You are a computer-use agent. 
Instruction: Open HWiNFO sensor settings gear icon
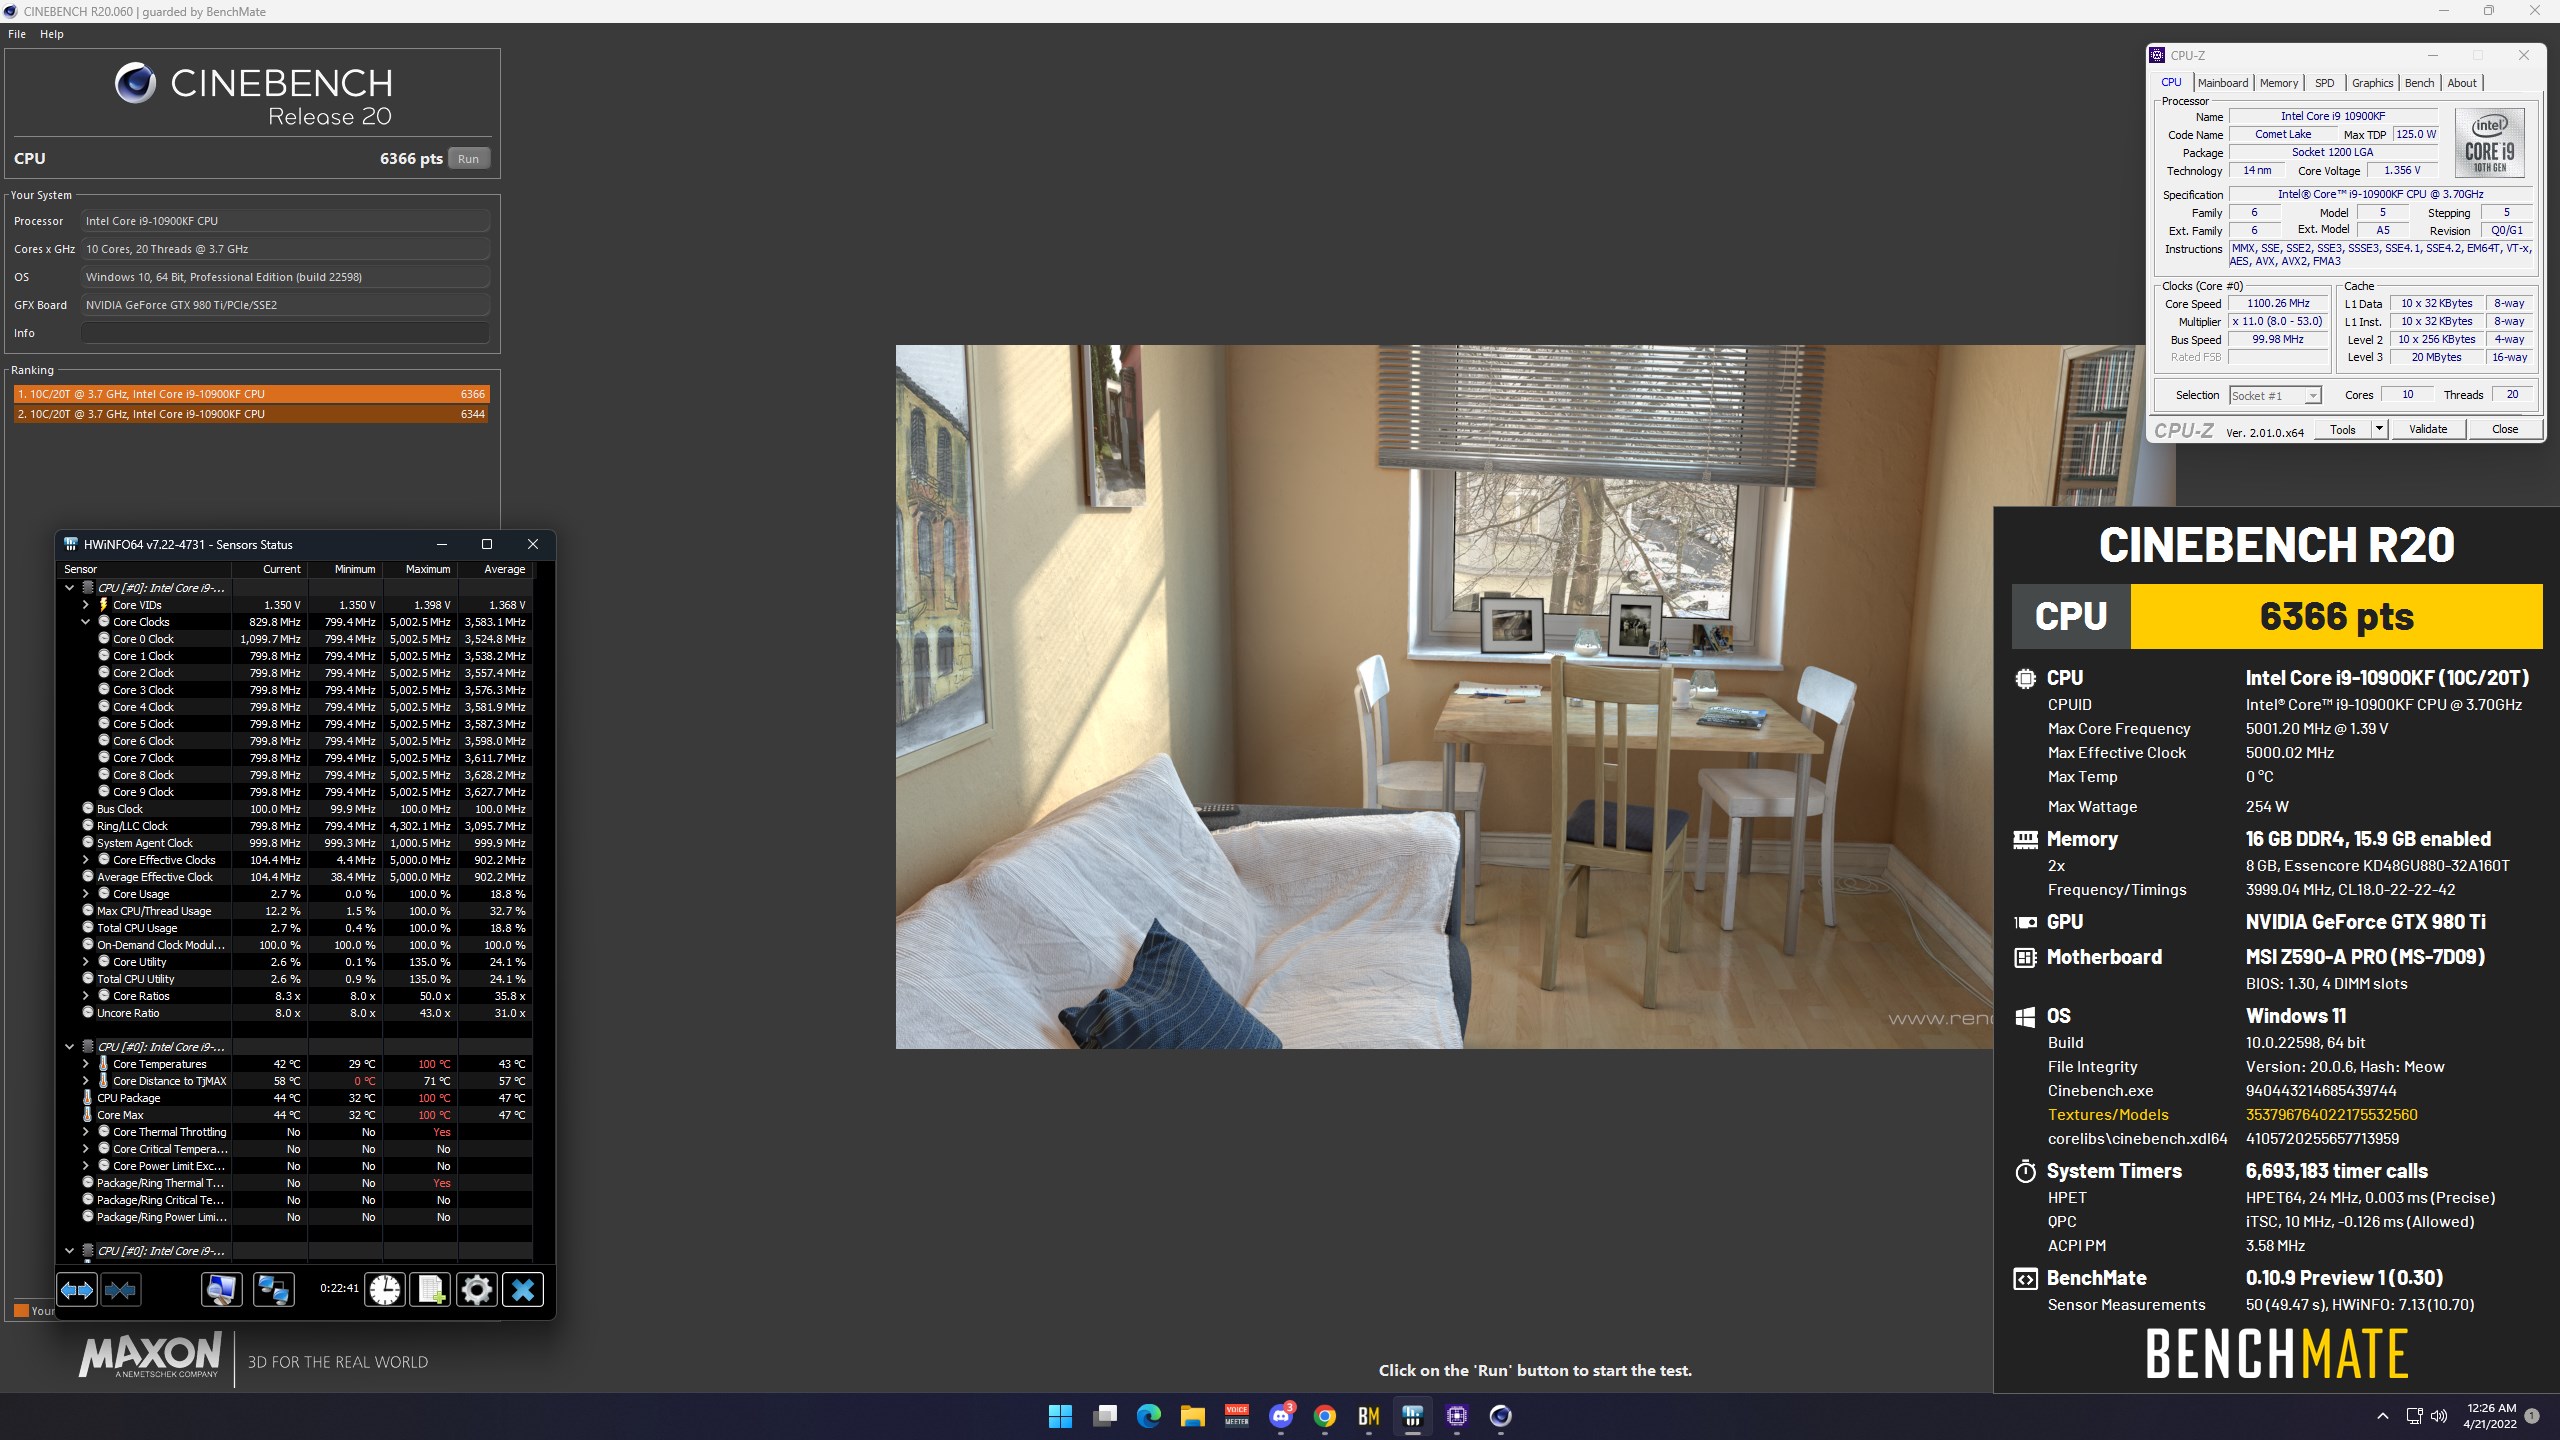[x=477, y=1290]
